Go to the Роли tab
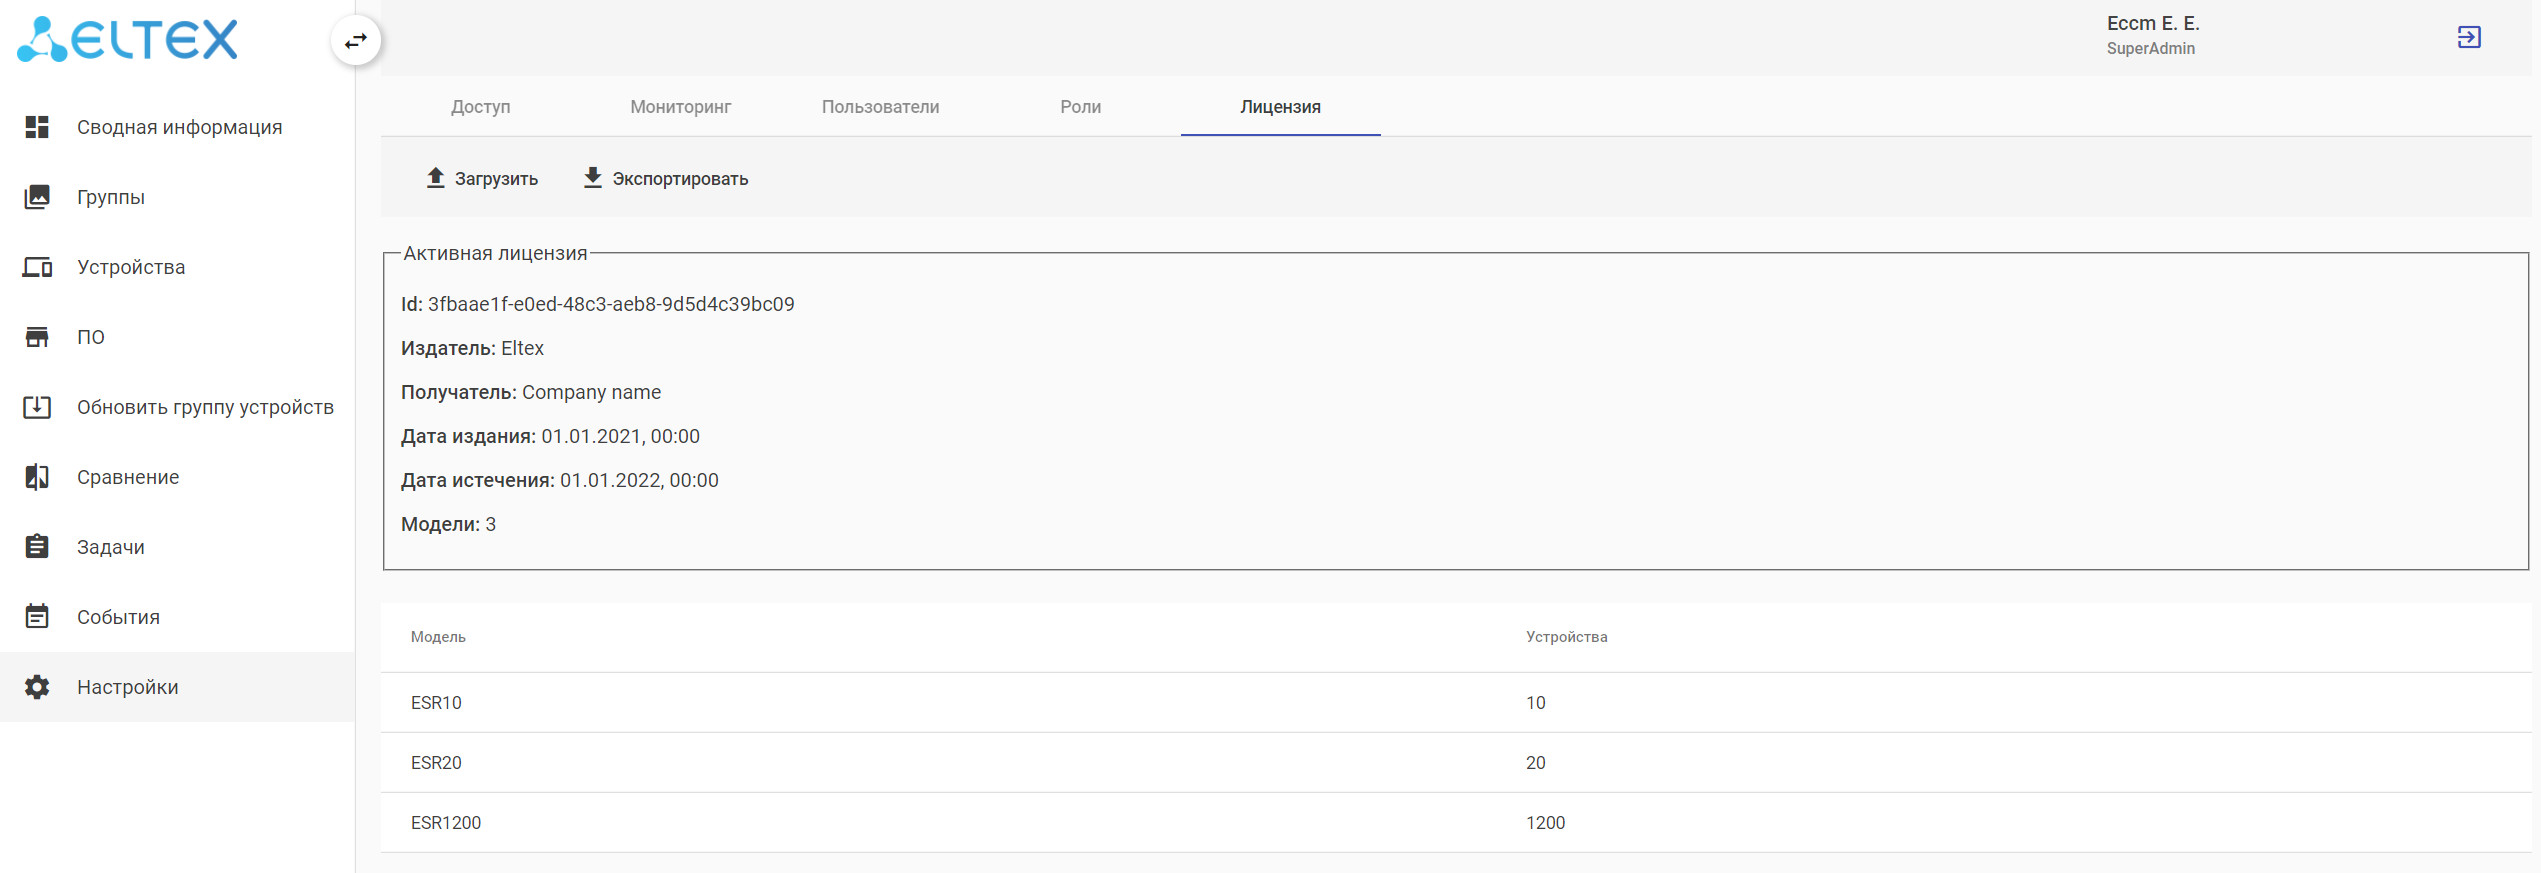The width and height of the screenshot is (2541, 873). pos(1080,107)
